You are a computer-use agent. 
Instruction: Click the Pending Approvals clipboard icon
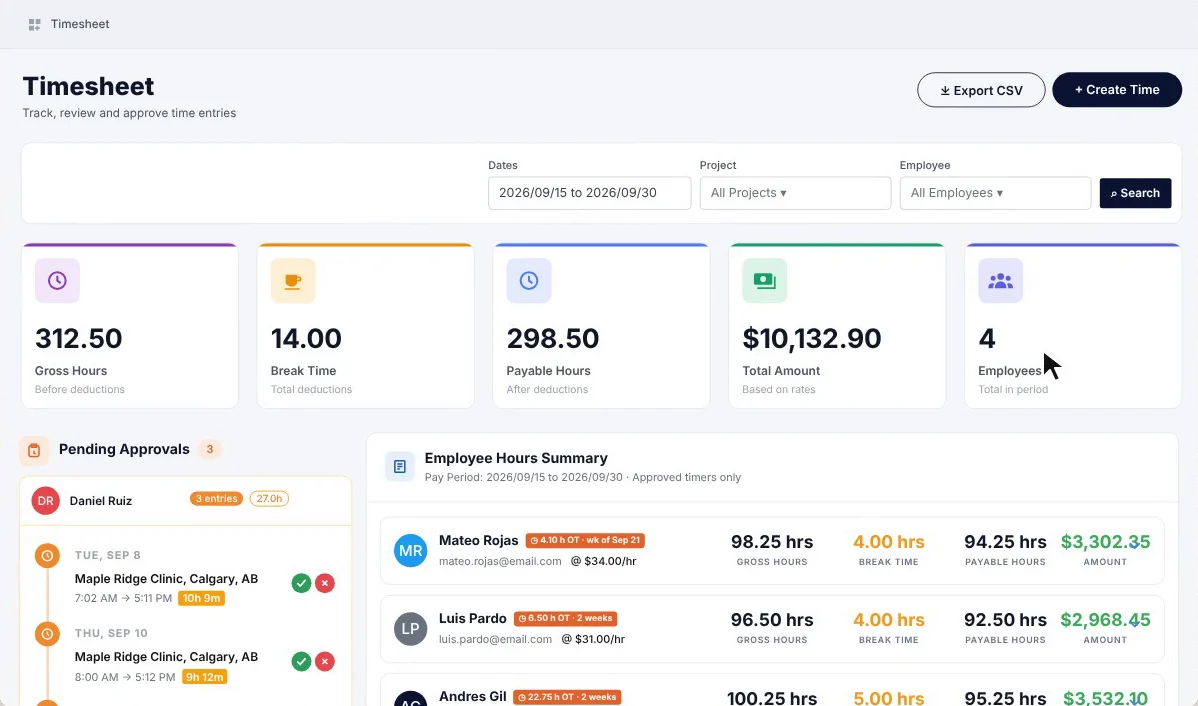pyautogui.click(x=34, y=451)
